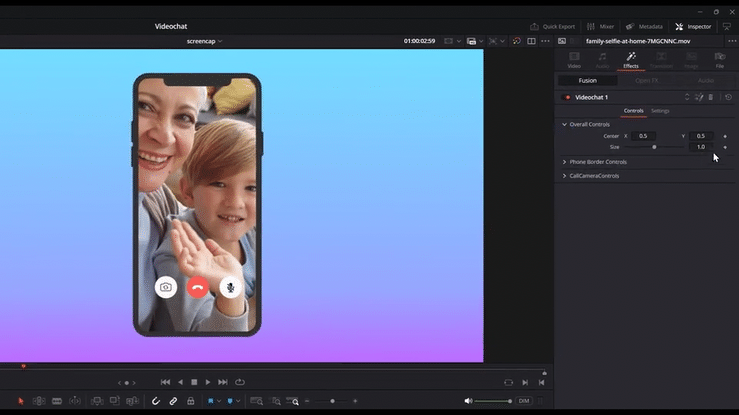Jump to first frame in viewer
739x415 pixels.
(165, 382)
